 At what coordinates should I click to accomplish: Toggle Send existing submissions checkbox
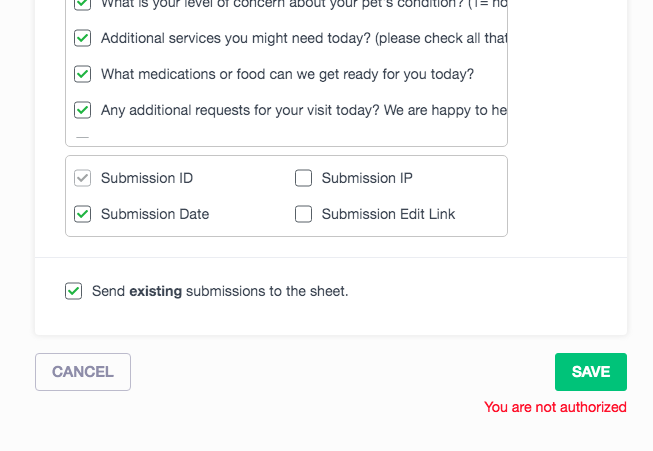[x=73, y=291]
